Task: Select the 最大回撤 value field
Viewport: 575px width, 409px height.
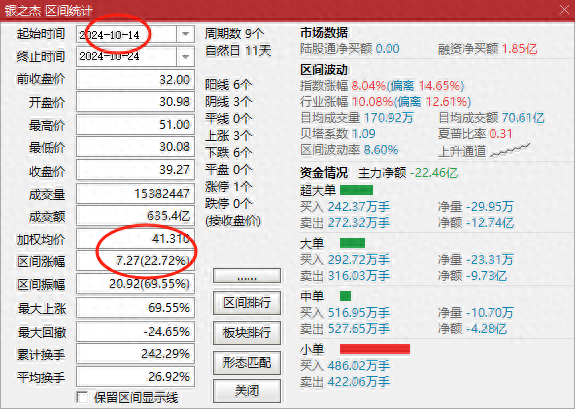Action: tap(135, 332)
